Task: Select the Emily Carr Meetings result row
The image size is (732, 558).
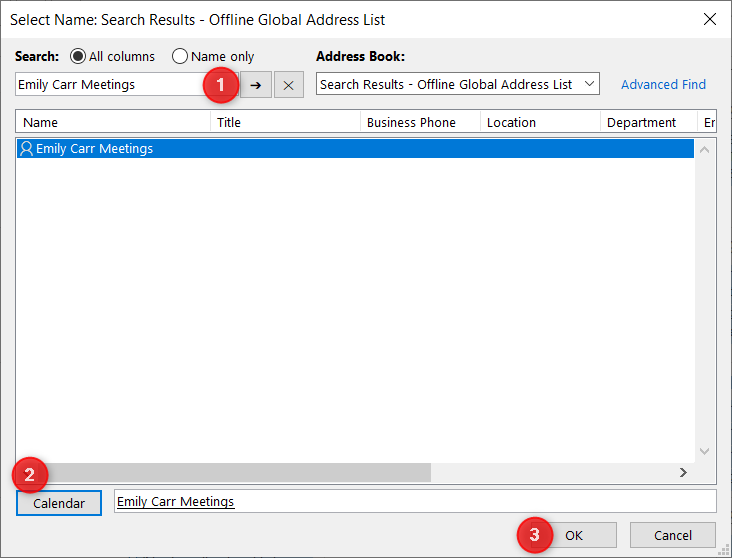Action: click(355, 148)
